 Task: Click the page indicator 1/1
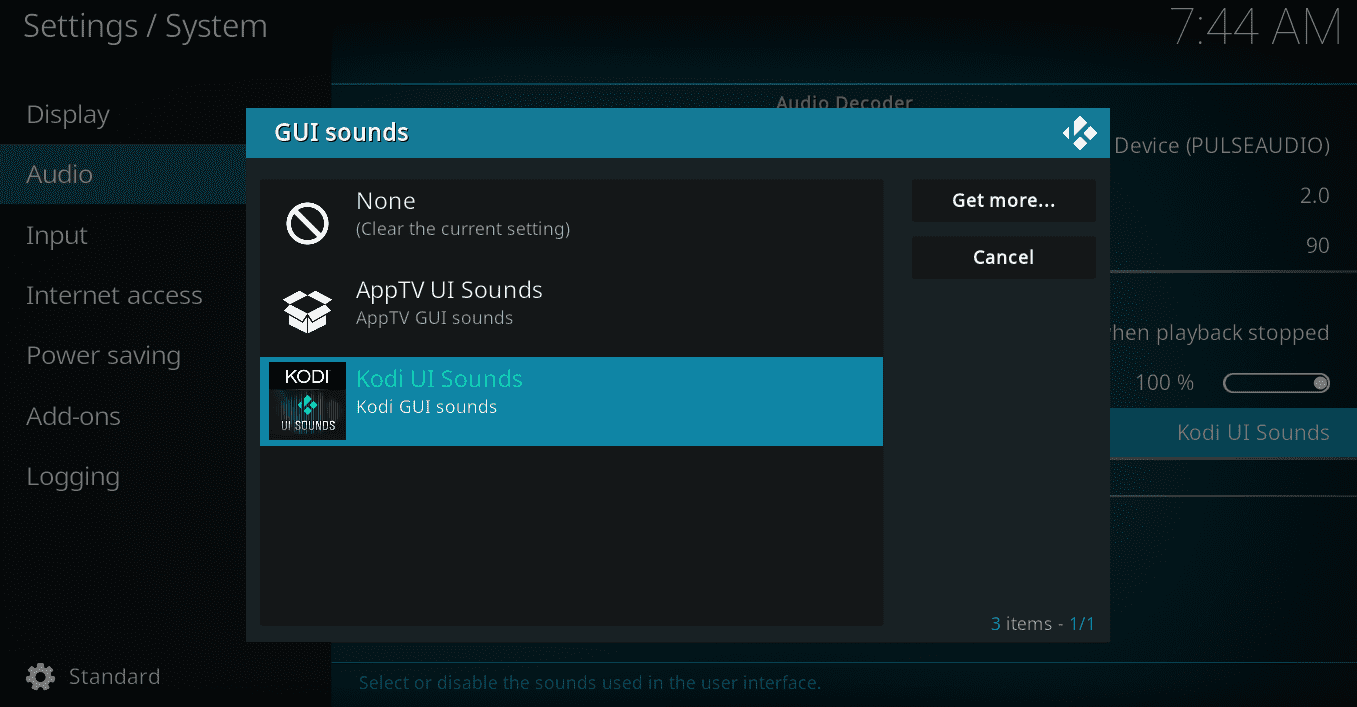click(1081, 623)
